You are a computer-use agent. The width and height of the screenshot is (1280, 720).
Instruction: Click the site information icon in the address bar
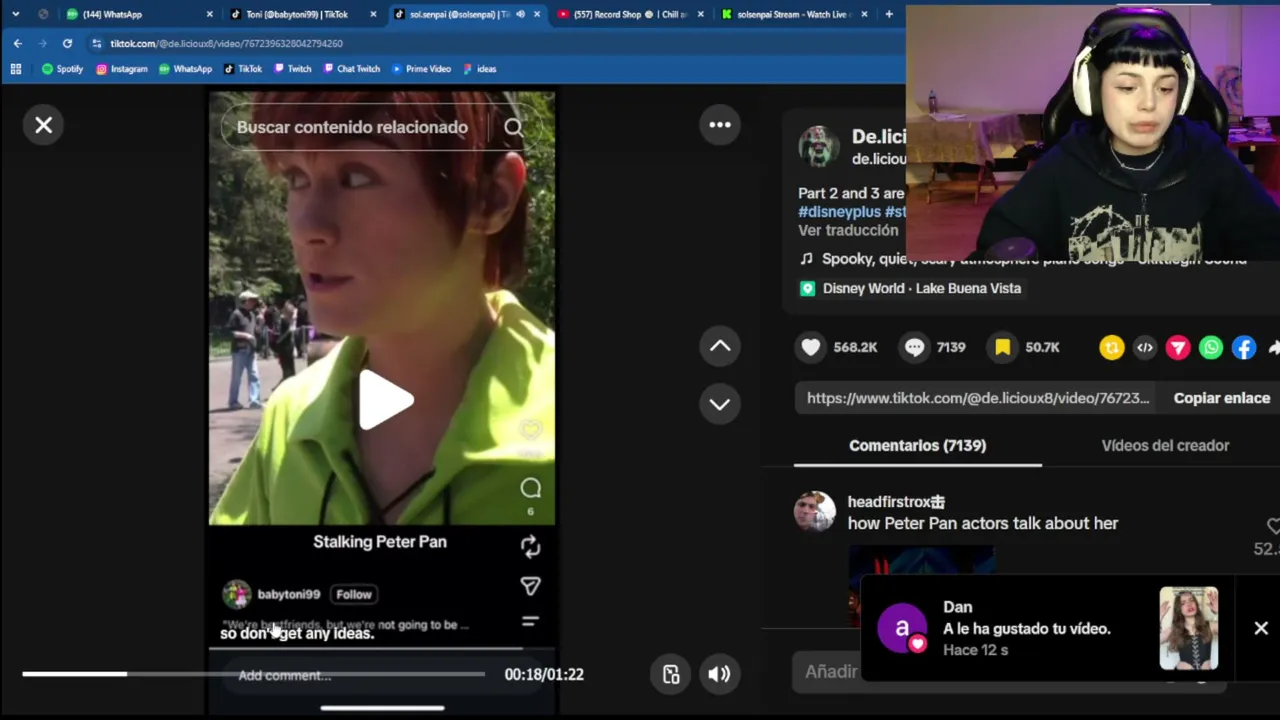[96, 43]
